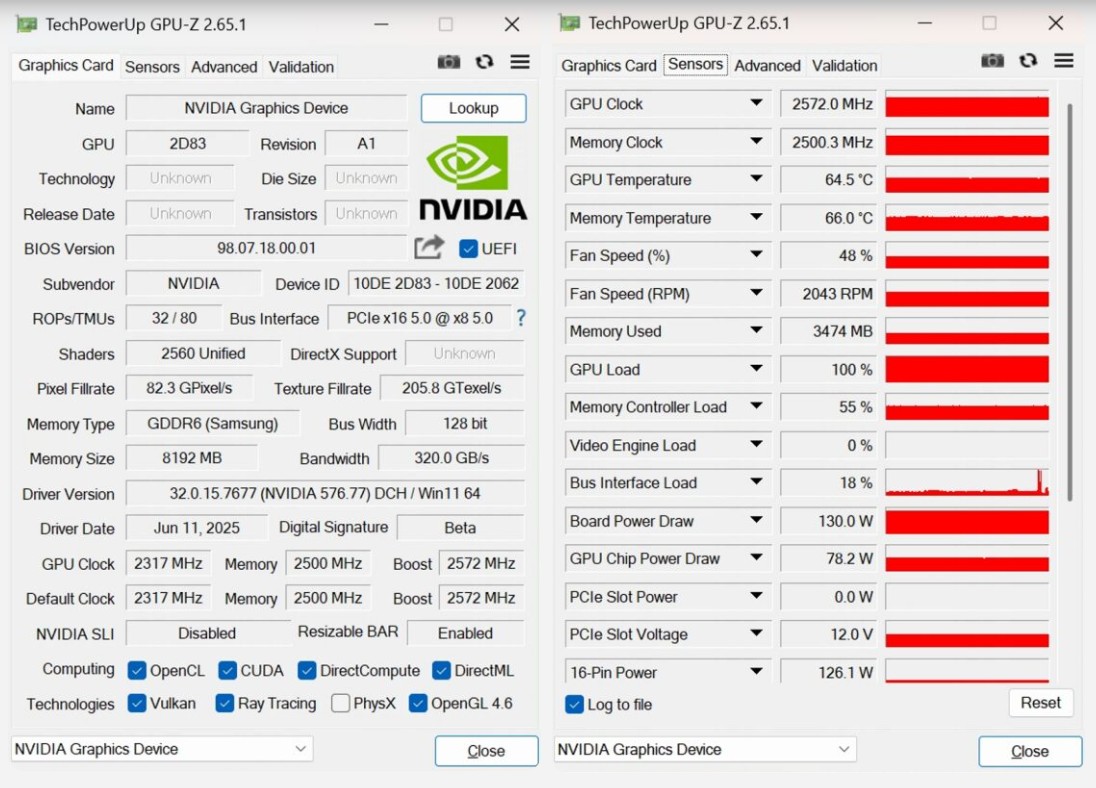This screenshot has height=788, width=1096.
Task: Click the 130.0 W Board Power value
Action: point(828,522)
